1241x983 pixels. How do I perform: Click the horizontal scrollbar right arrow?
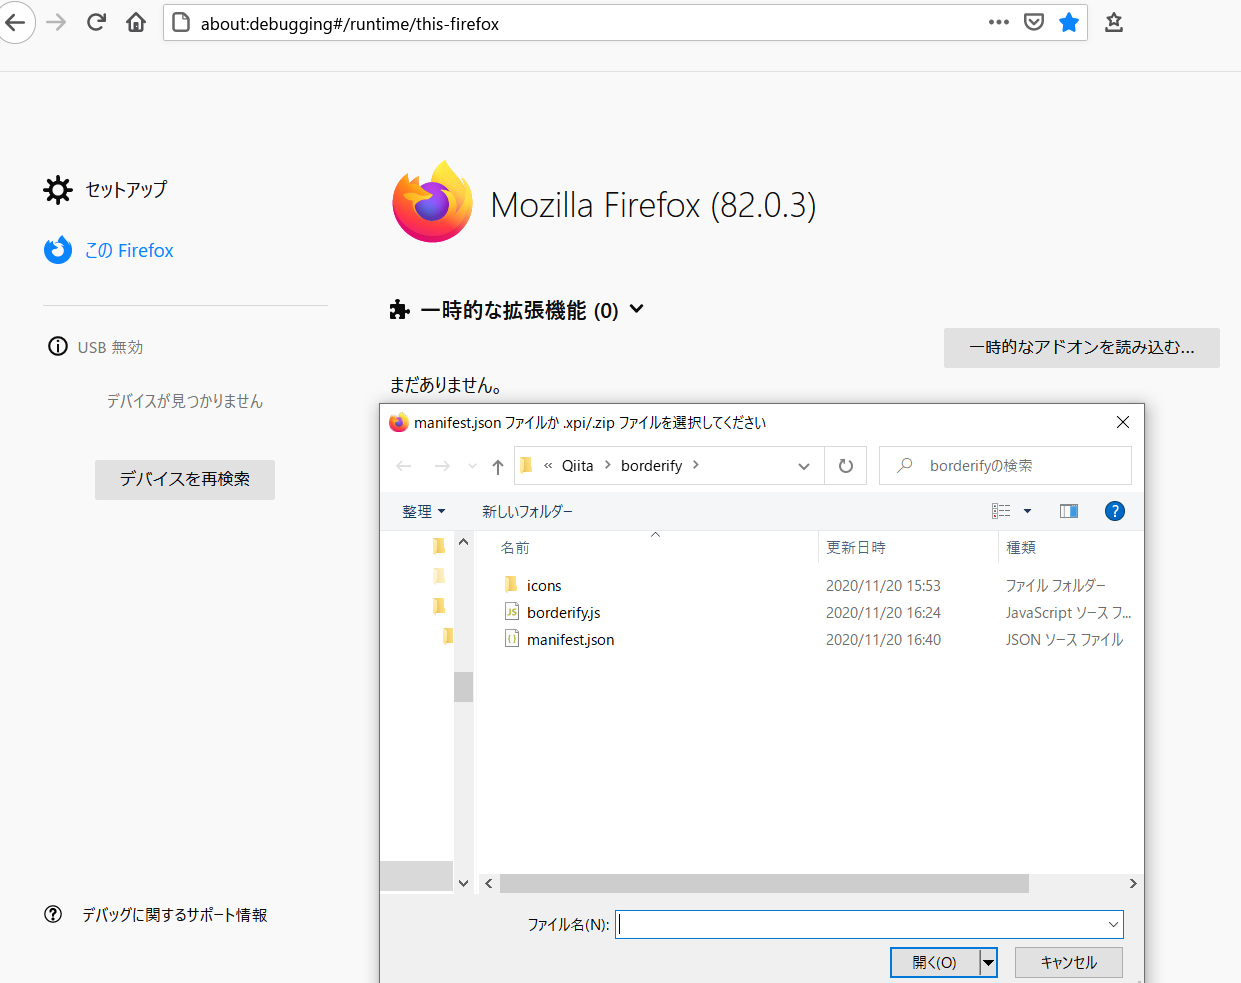point(1132,884)
